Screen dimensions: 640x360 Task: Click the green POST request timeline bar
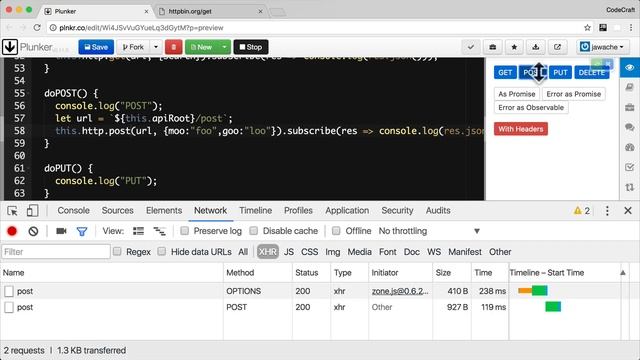pyautogui.click(x=553, y=307)
